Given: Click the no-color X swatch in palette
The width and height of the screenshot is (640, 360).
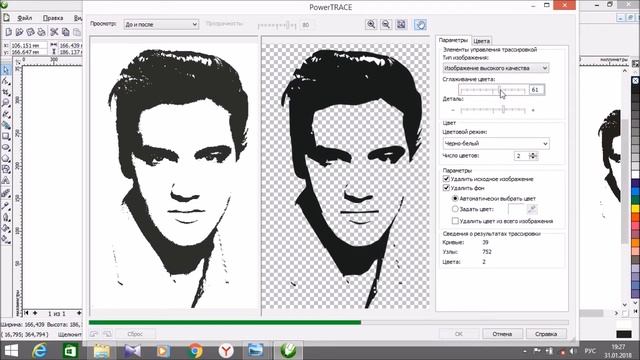Looking at the screenshot, I should click(636, 81).
